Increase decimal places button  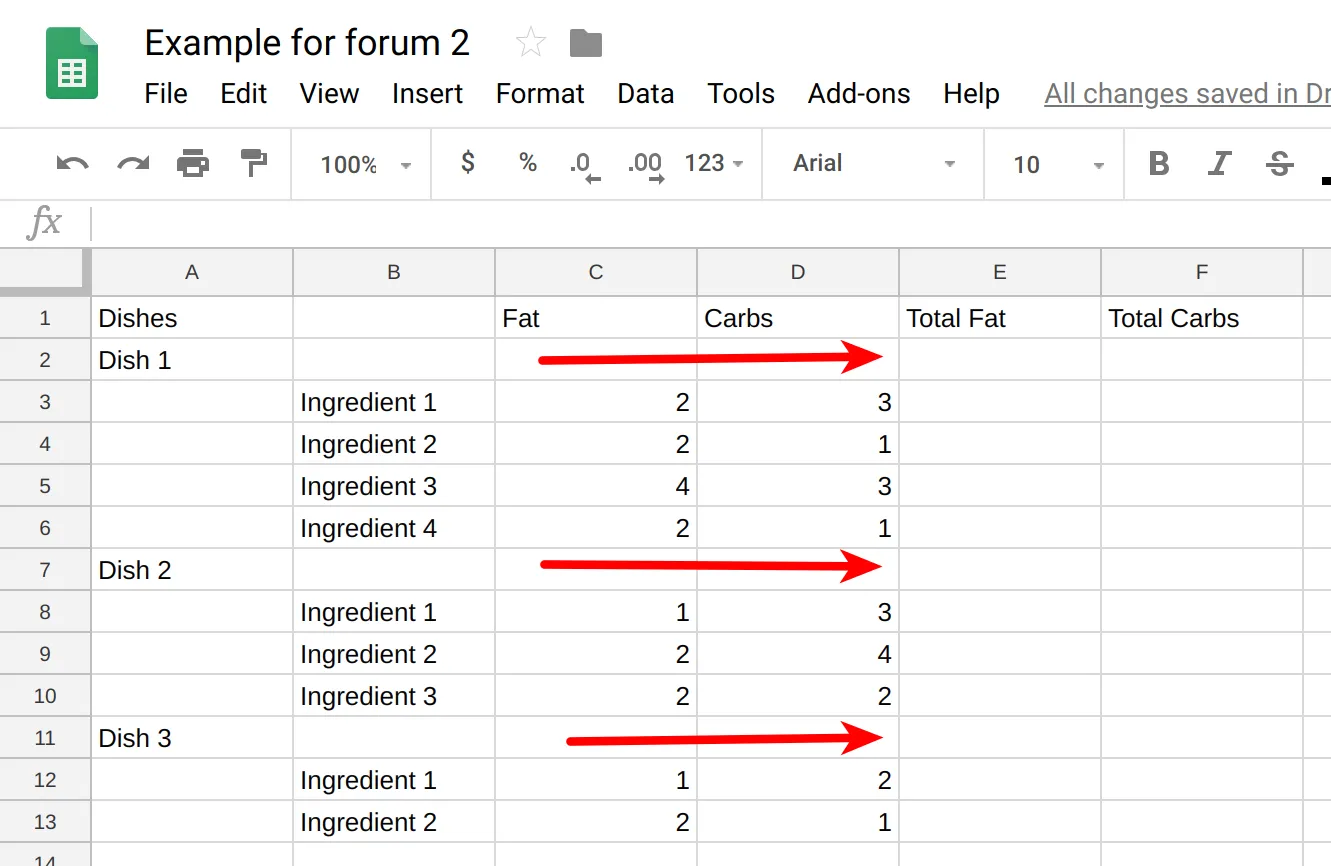point(645,165)
